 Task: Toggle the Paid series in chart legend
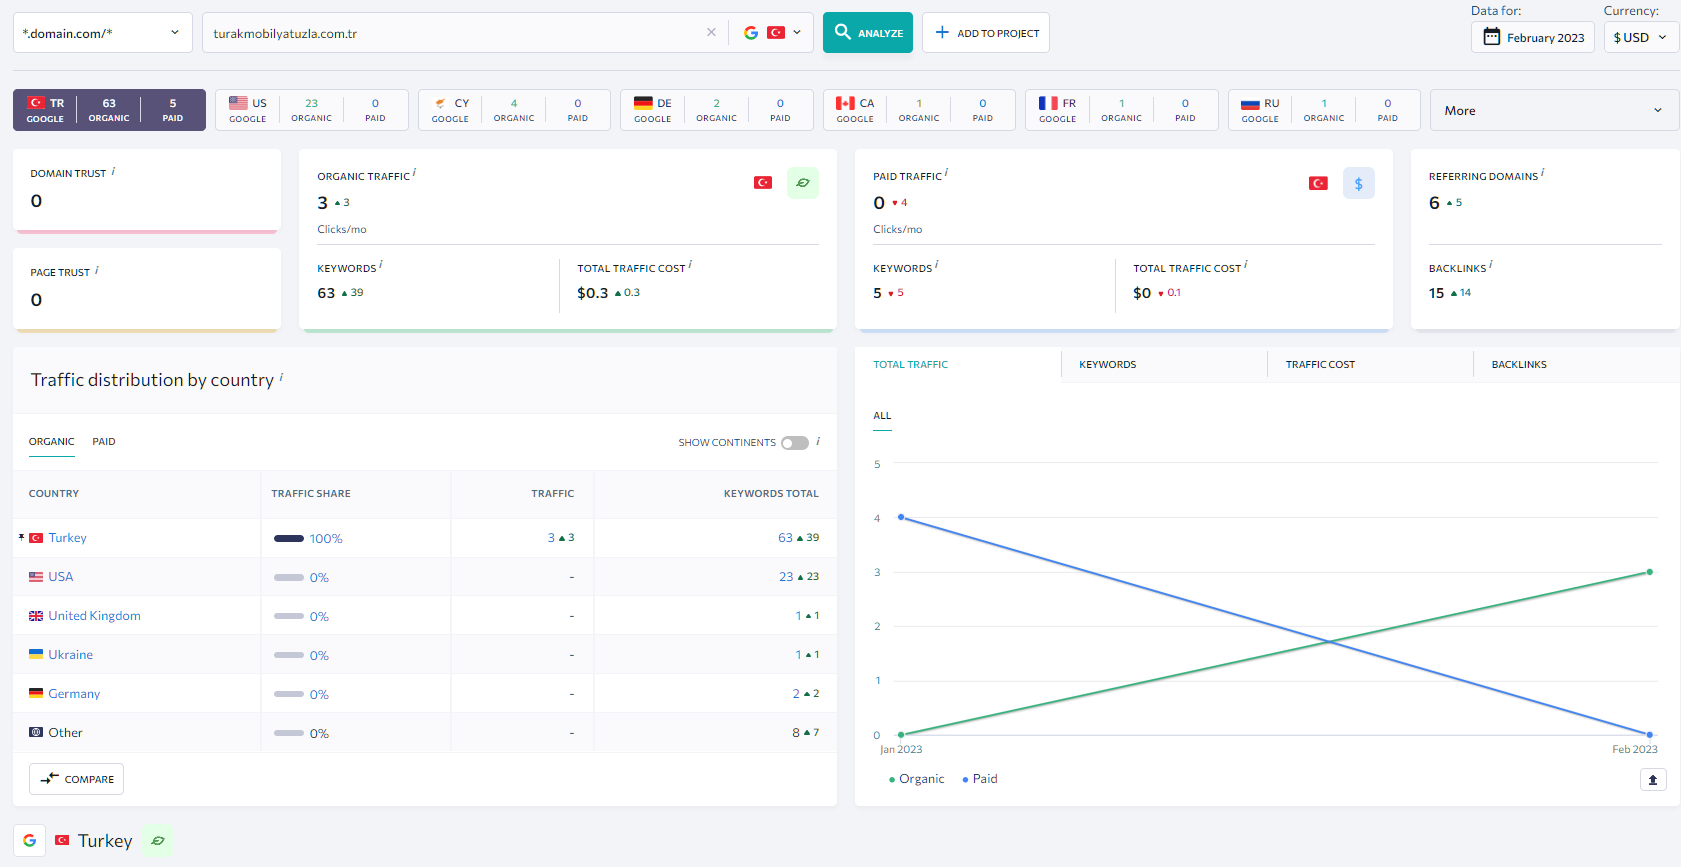tap(980, 779)
